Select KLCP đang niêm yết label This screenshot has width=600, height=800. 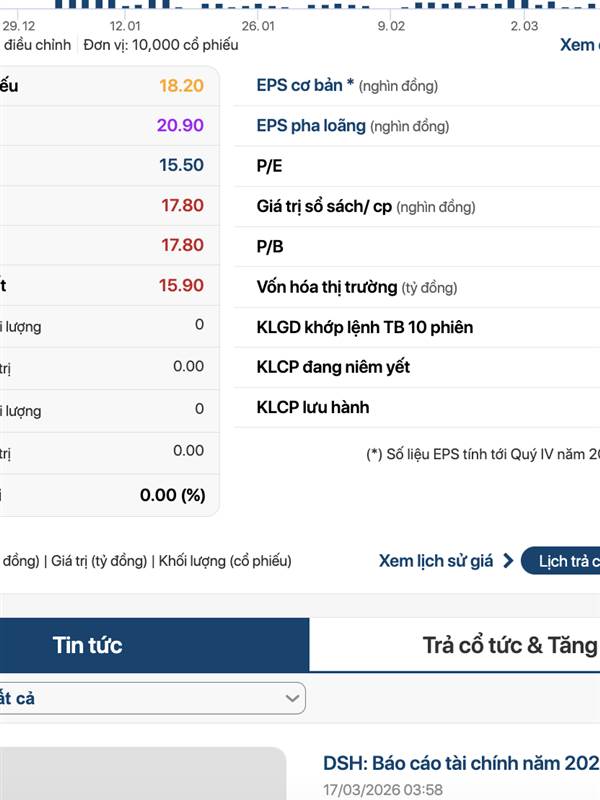(333, 367)
